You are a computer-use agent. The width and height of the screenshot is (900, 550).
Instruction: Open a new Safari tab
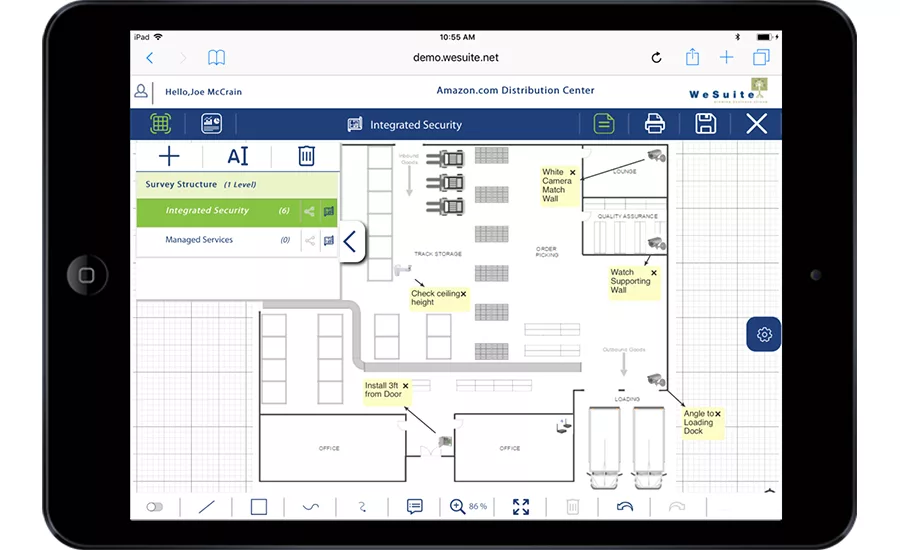726,57
